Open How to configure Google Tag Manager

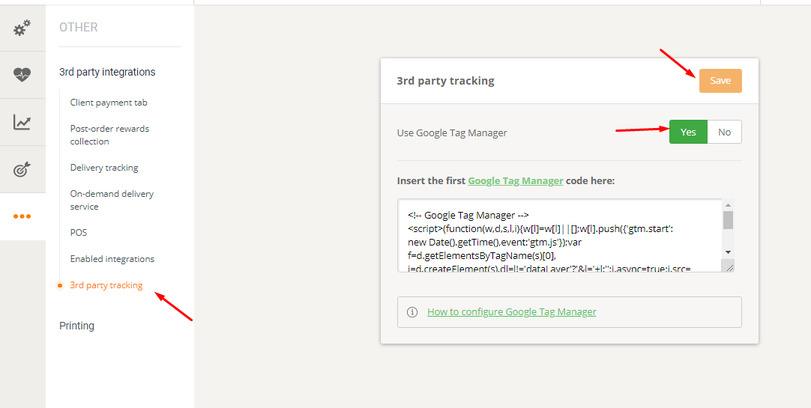pyautogui.click(x=512, y=312)
